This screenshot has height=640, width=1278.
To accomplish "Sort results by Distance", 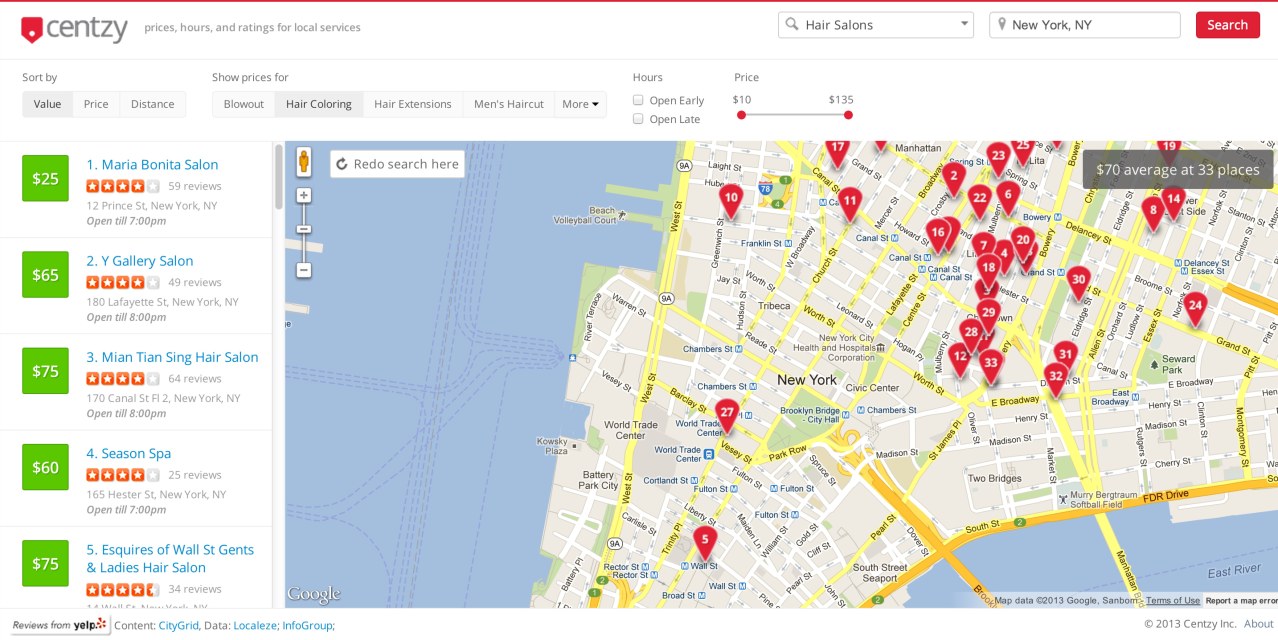I will point(152,104).
